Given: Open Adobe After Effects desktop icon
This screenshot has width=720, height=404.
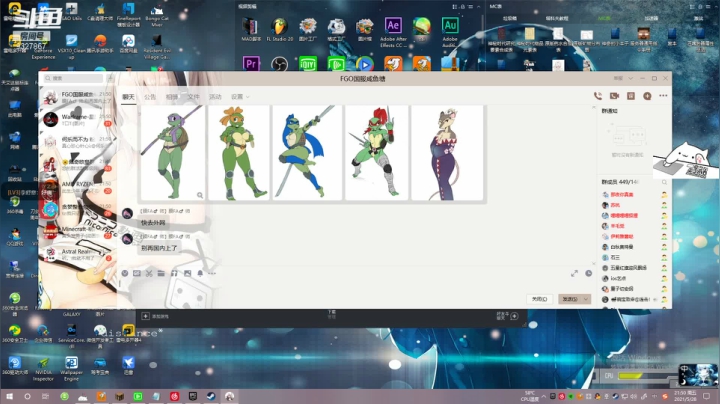Looking at the screenshot, I should 393,30.
